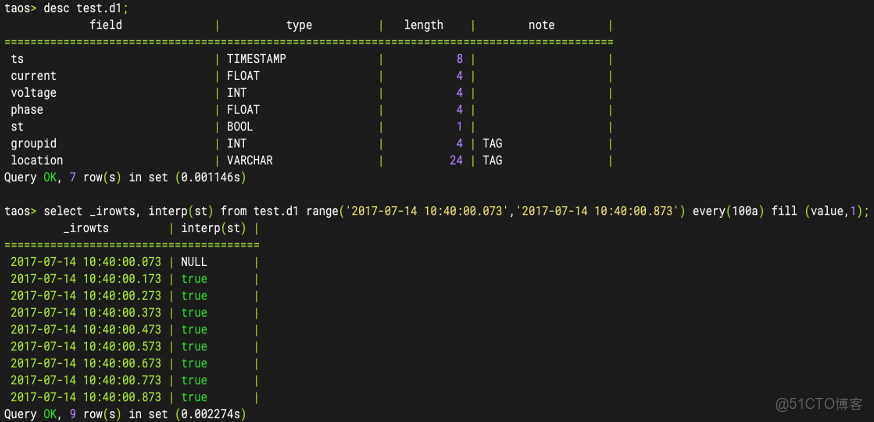
Task: Select the 'location' field name
Action: point(36,161)
